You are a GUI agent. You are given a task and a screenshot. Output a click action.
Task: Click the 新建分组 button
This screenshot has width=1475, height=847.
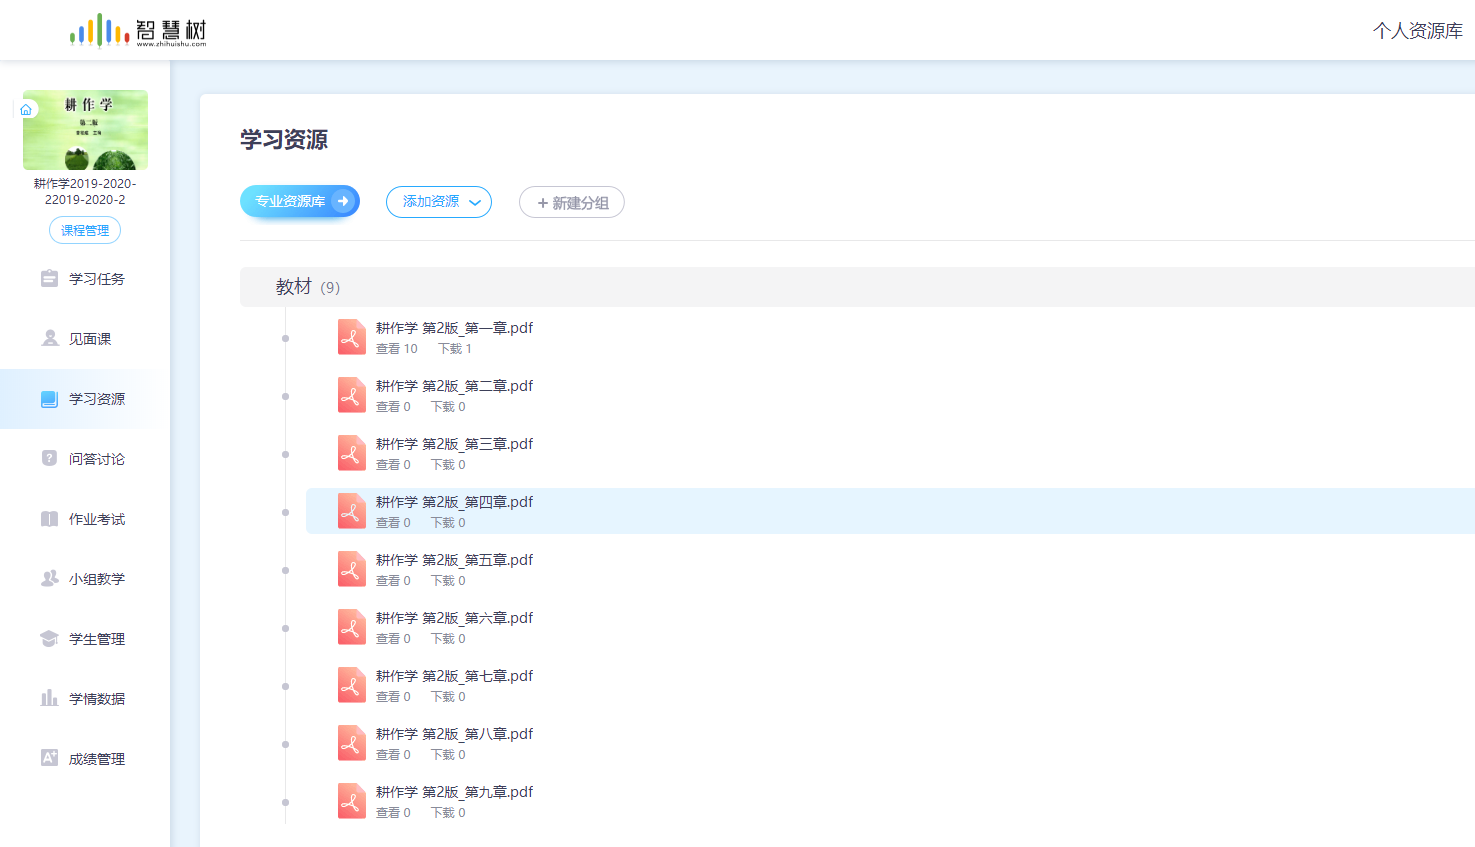point(572,203)
